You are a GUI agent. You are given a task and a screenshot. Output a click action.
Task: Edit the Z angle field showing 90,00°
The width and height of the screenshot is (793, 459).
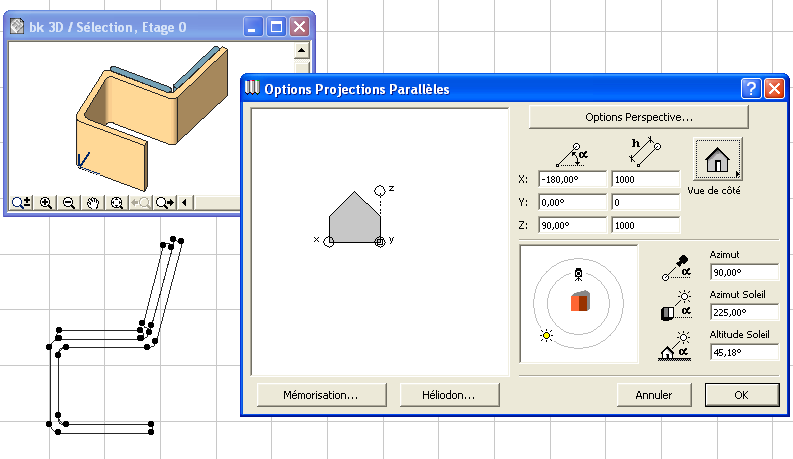572,225
